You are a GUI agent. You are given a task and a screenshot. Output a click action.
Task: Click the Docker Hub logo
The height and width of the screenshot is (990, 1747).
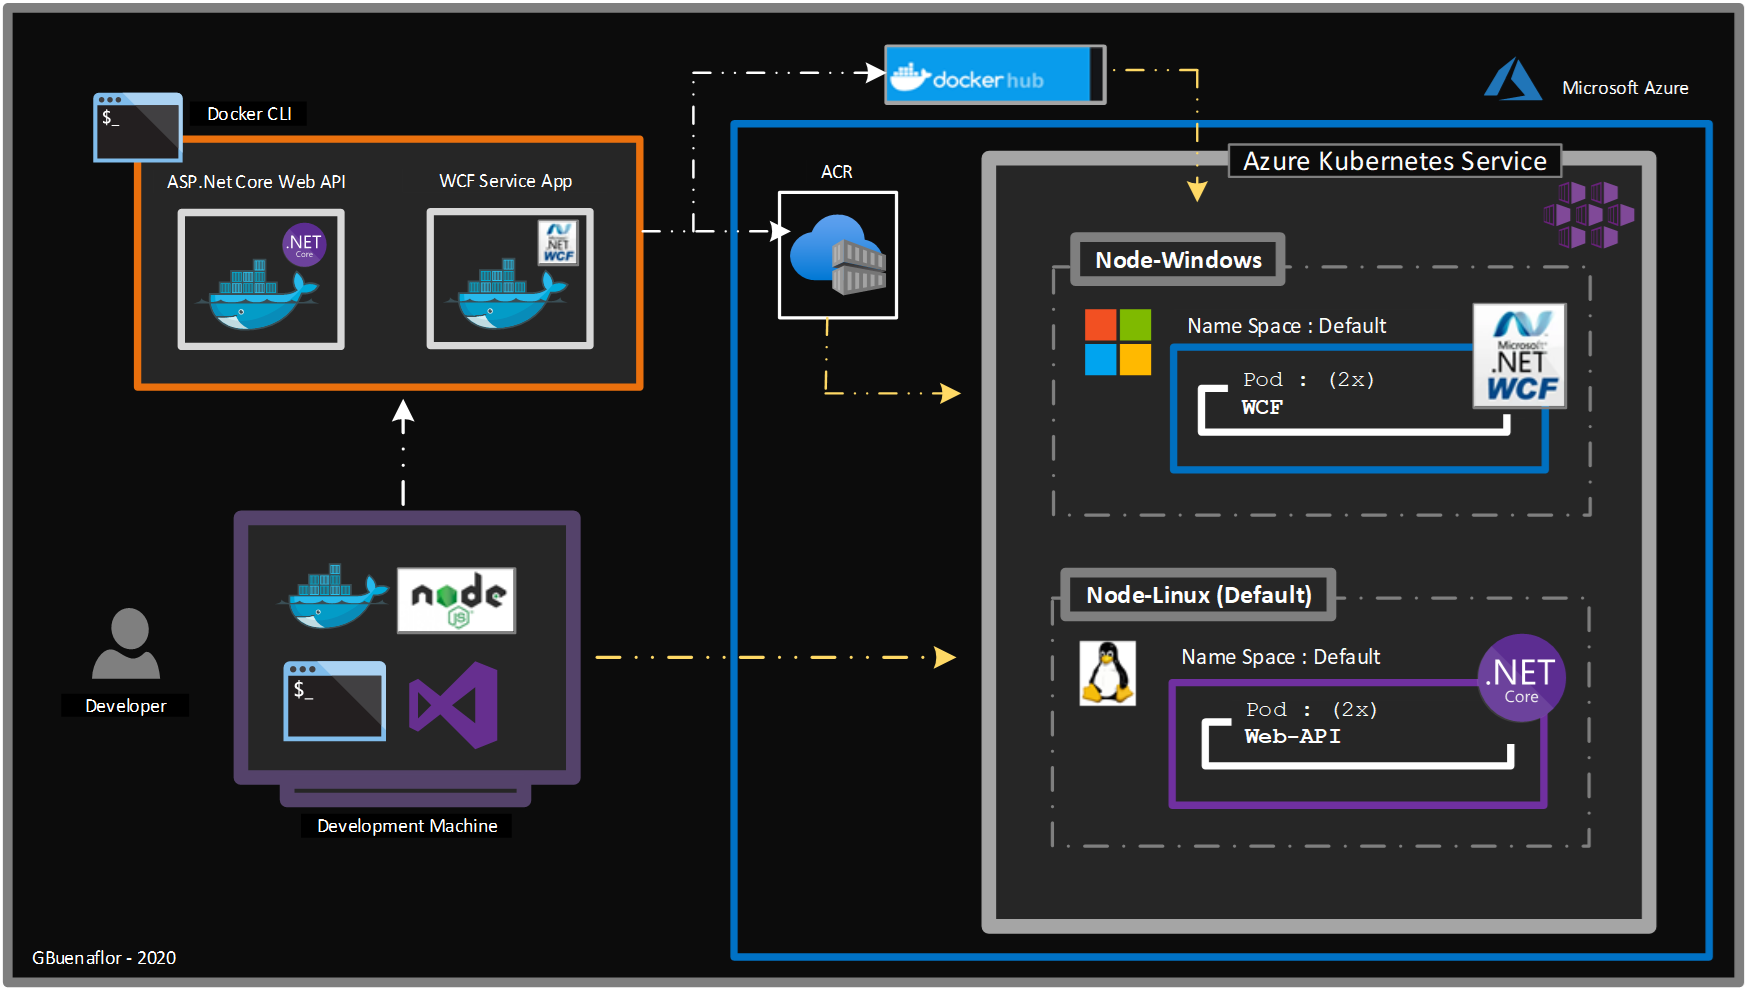(x=995, y=75)
